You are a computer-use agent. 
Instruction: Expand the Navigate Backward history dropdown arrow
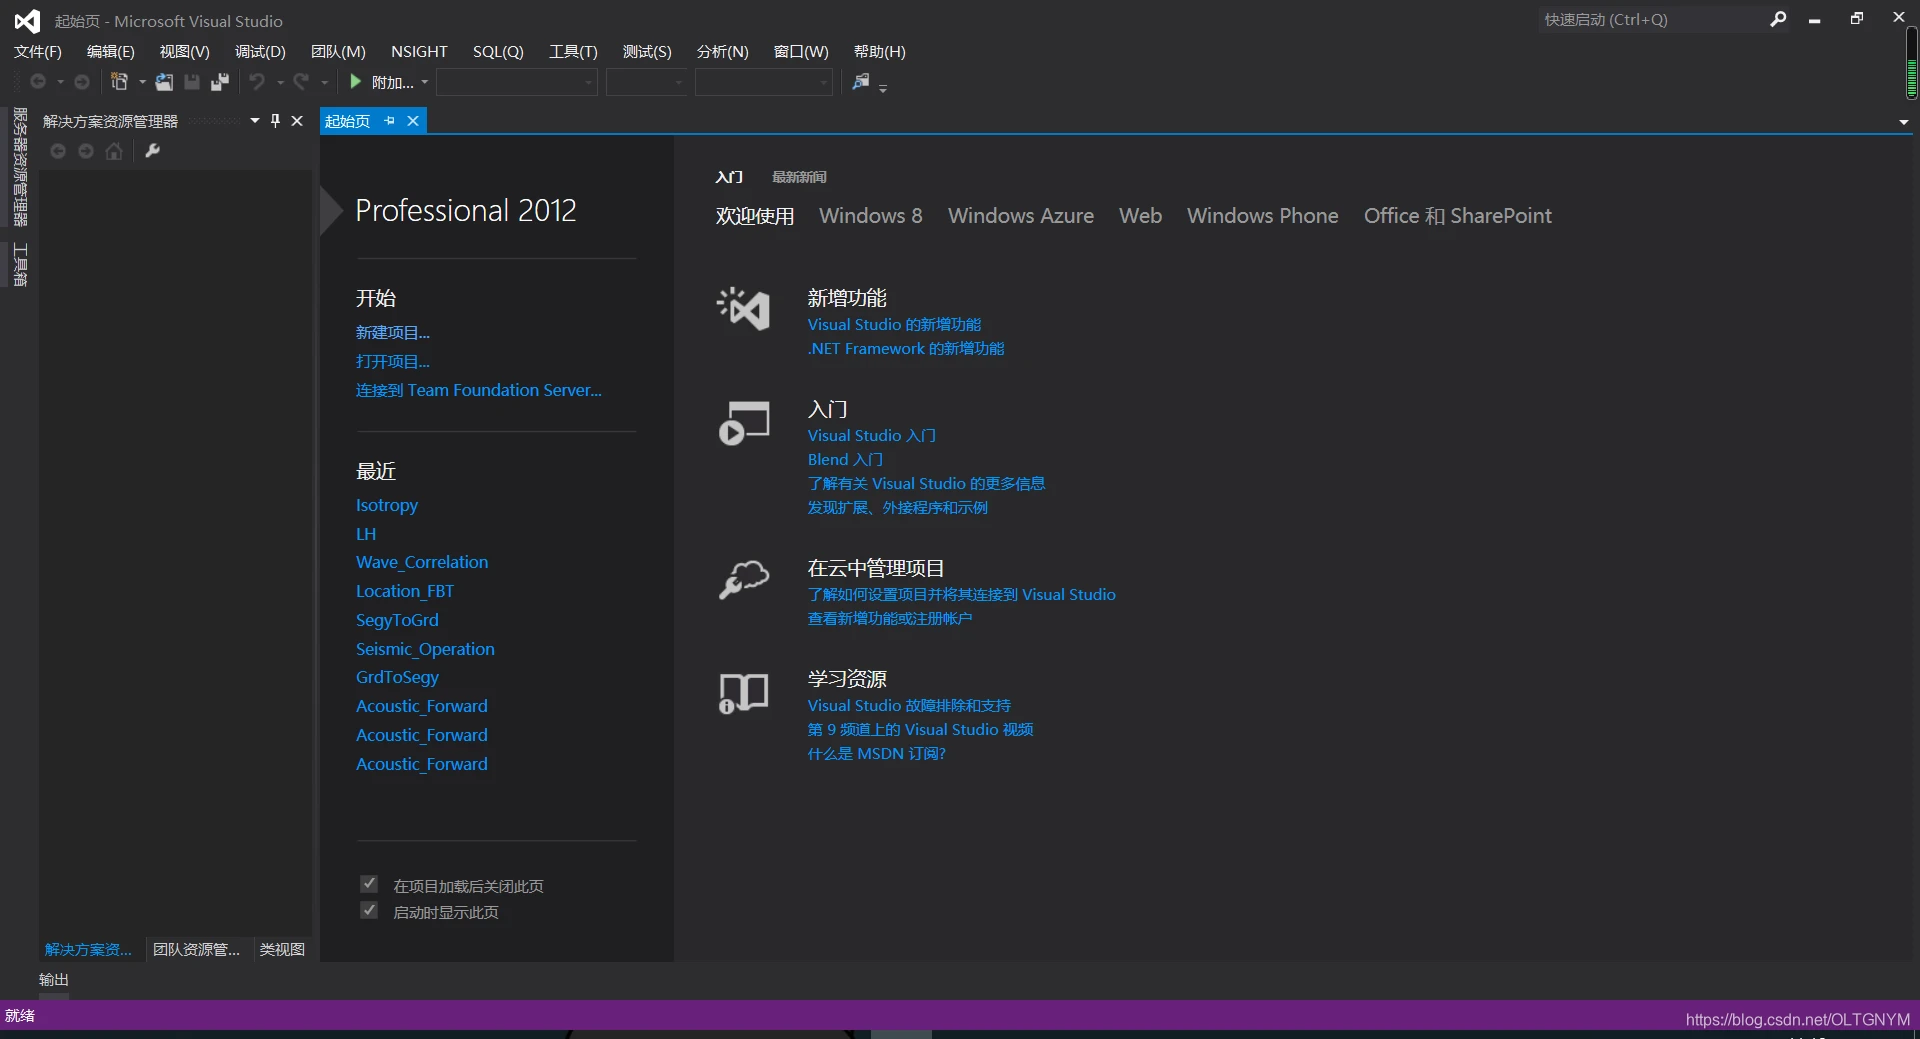tap(60, 82)
